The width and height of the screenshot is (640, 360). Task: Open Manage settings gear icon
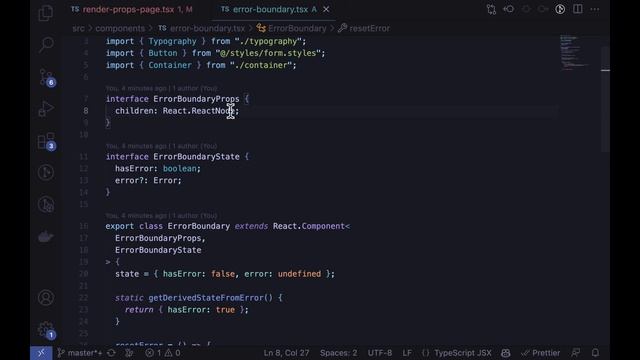[x=46, y=329]
